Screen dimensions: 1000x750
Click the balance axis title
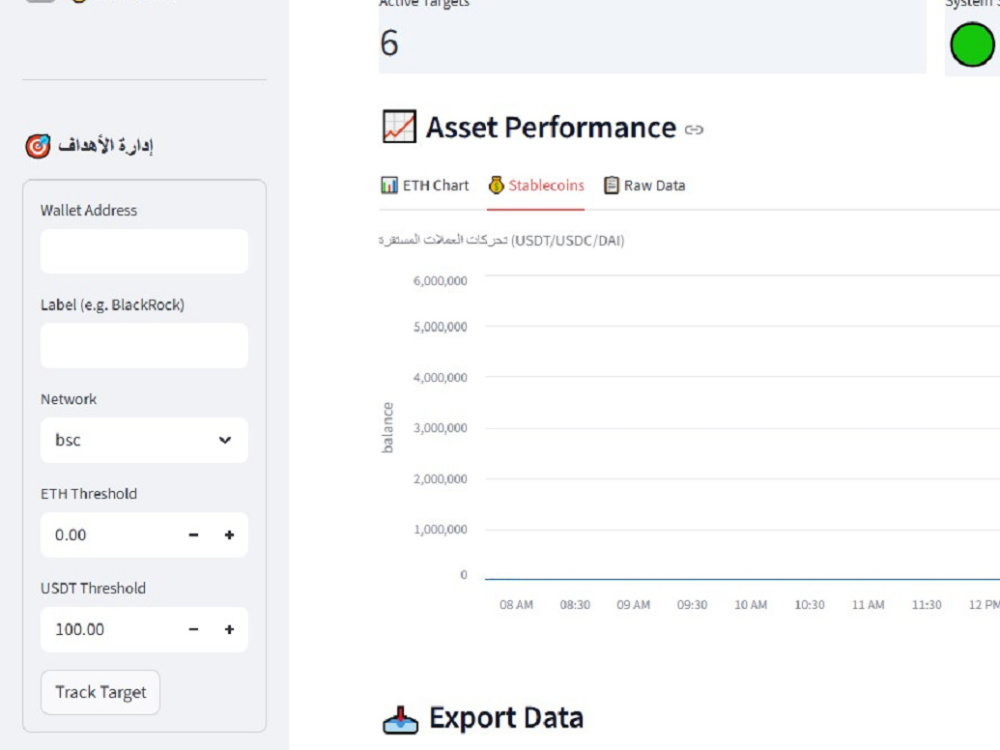(388, 428)
